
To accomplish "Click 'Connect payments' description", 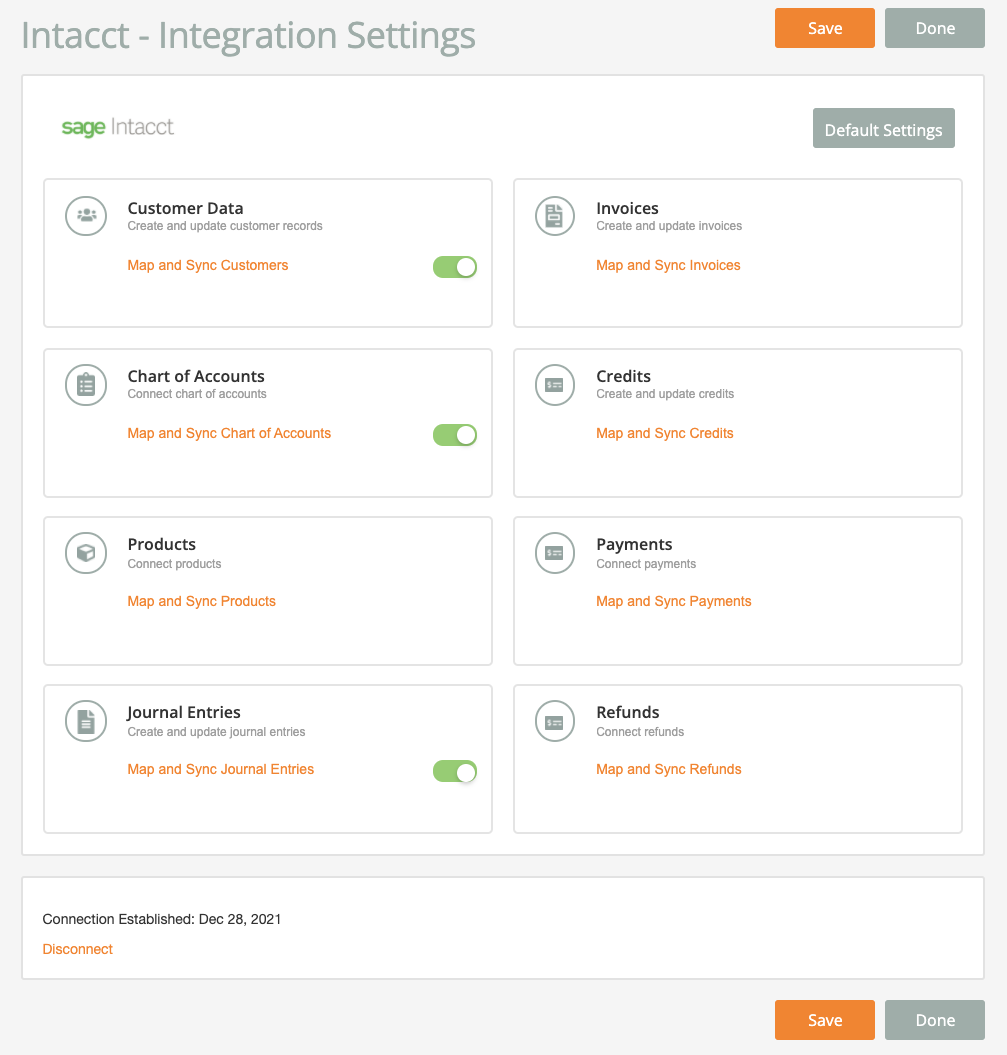I will tap(646, 564).
